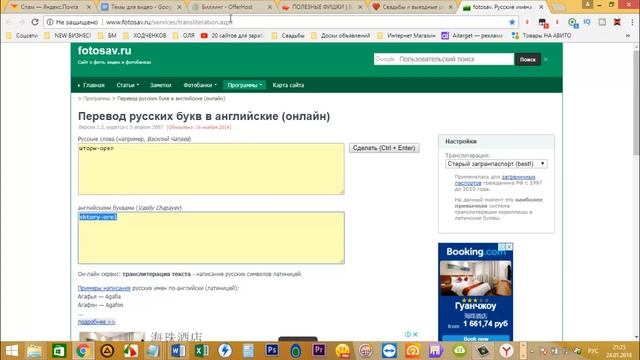Follow the 'подробнее >>' link
640x360 pixels.
point(96,322)
